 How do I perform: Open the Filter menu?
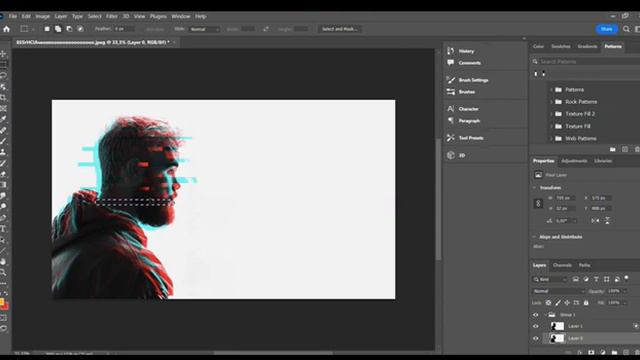111,16
